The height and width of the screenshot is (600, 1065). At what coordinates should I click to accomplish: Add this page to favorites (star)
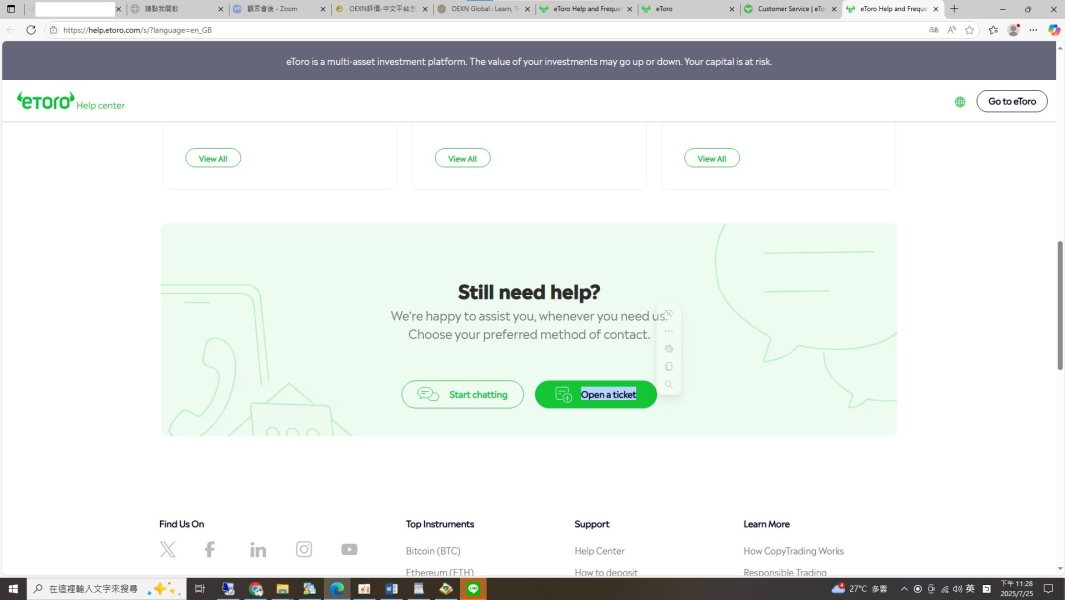click(x=969, y=30)
